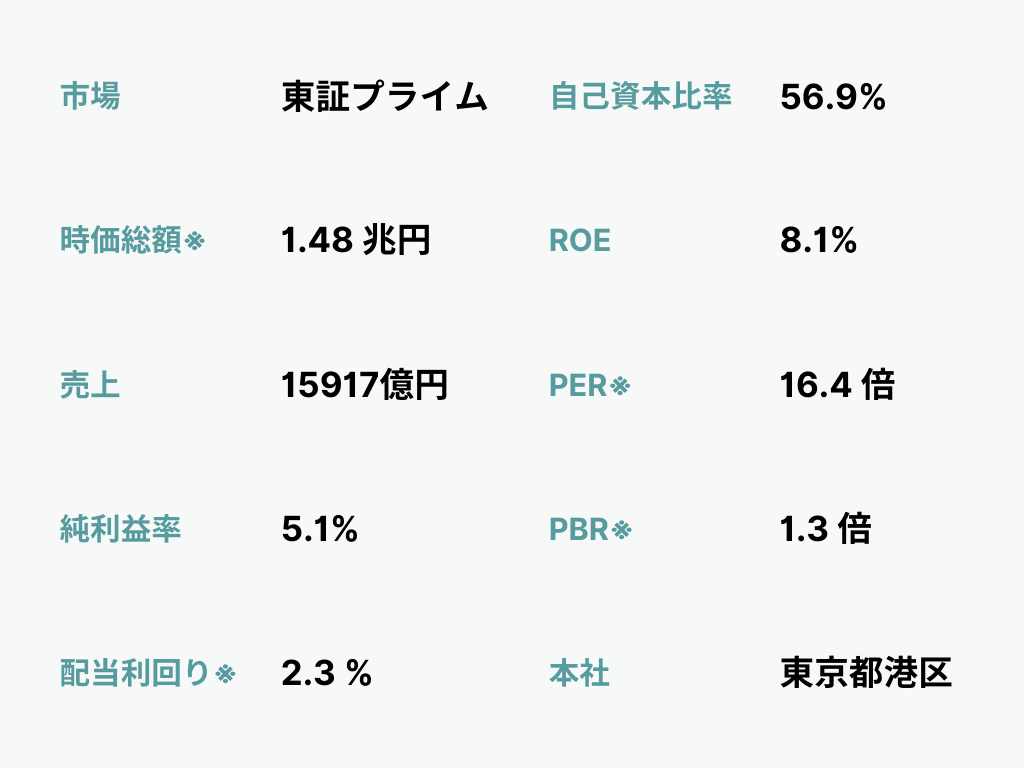Click the 56.9% equity ratio value
The image size is (1024, 768).
[x=833, y=97]
